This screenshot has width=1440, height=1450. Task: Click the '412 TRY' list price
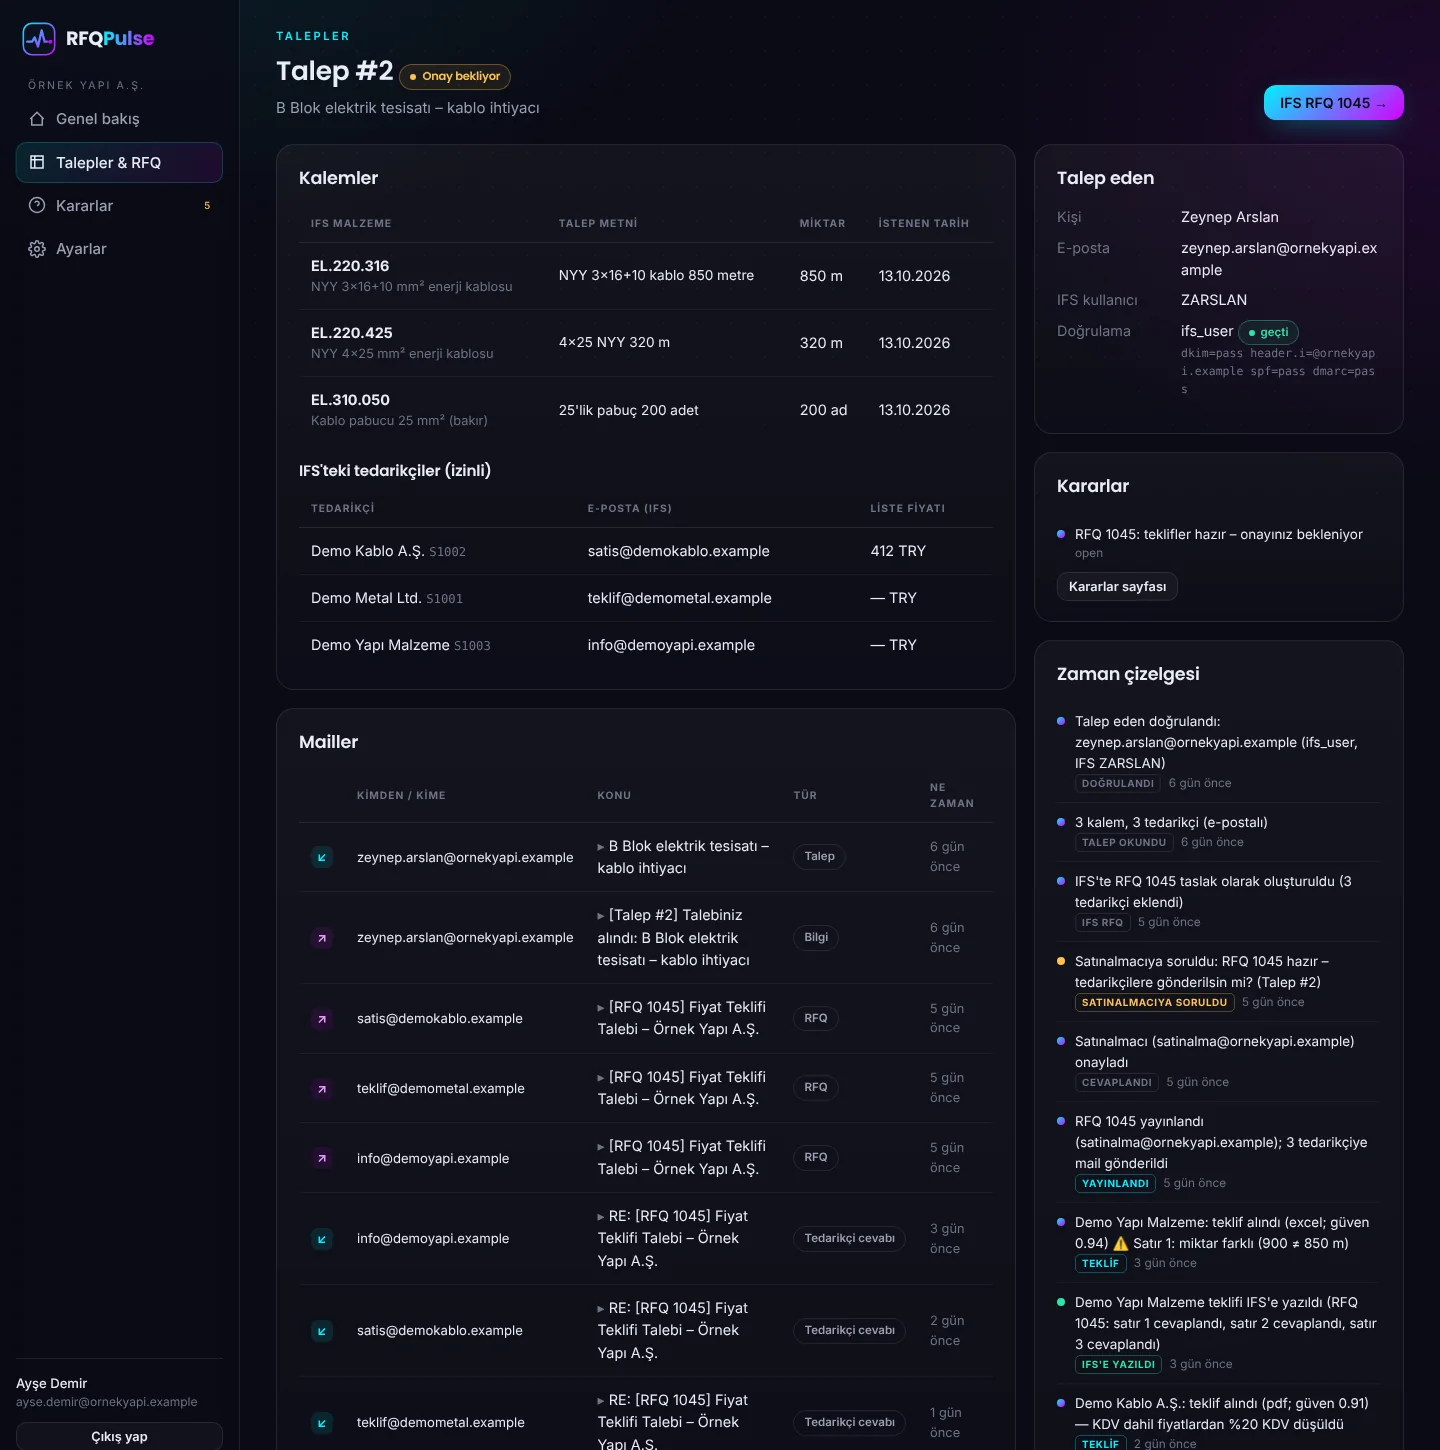[898, 551]
